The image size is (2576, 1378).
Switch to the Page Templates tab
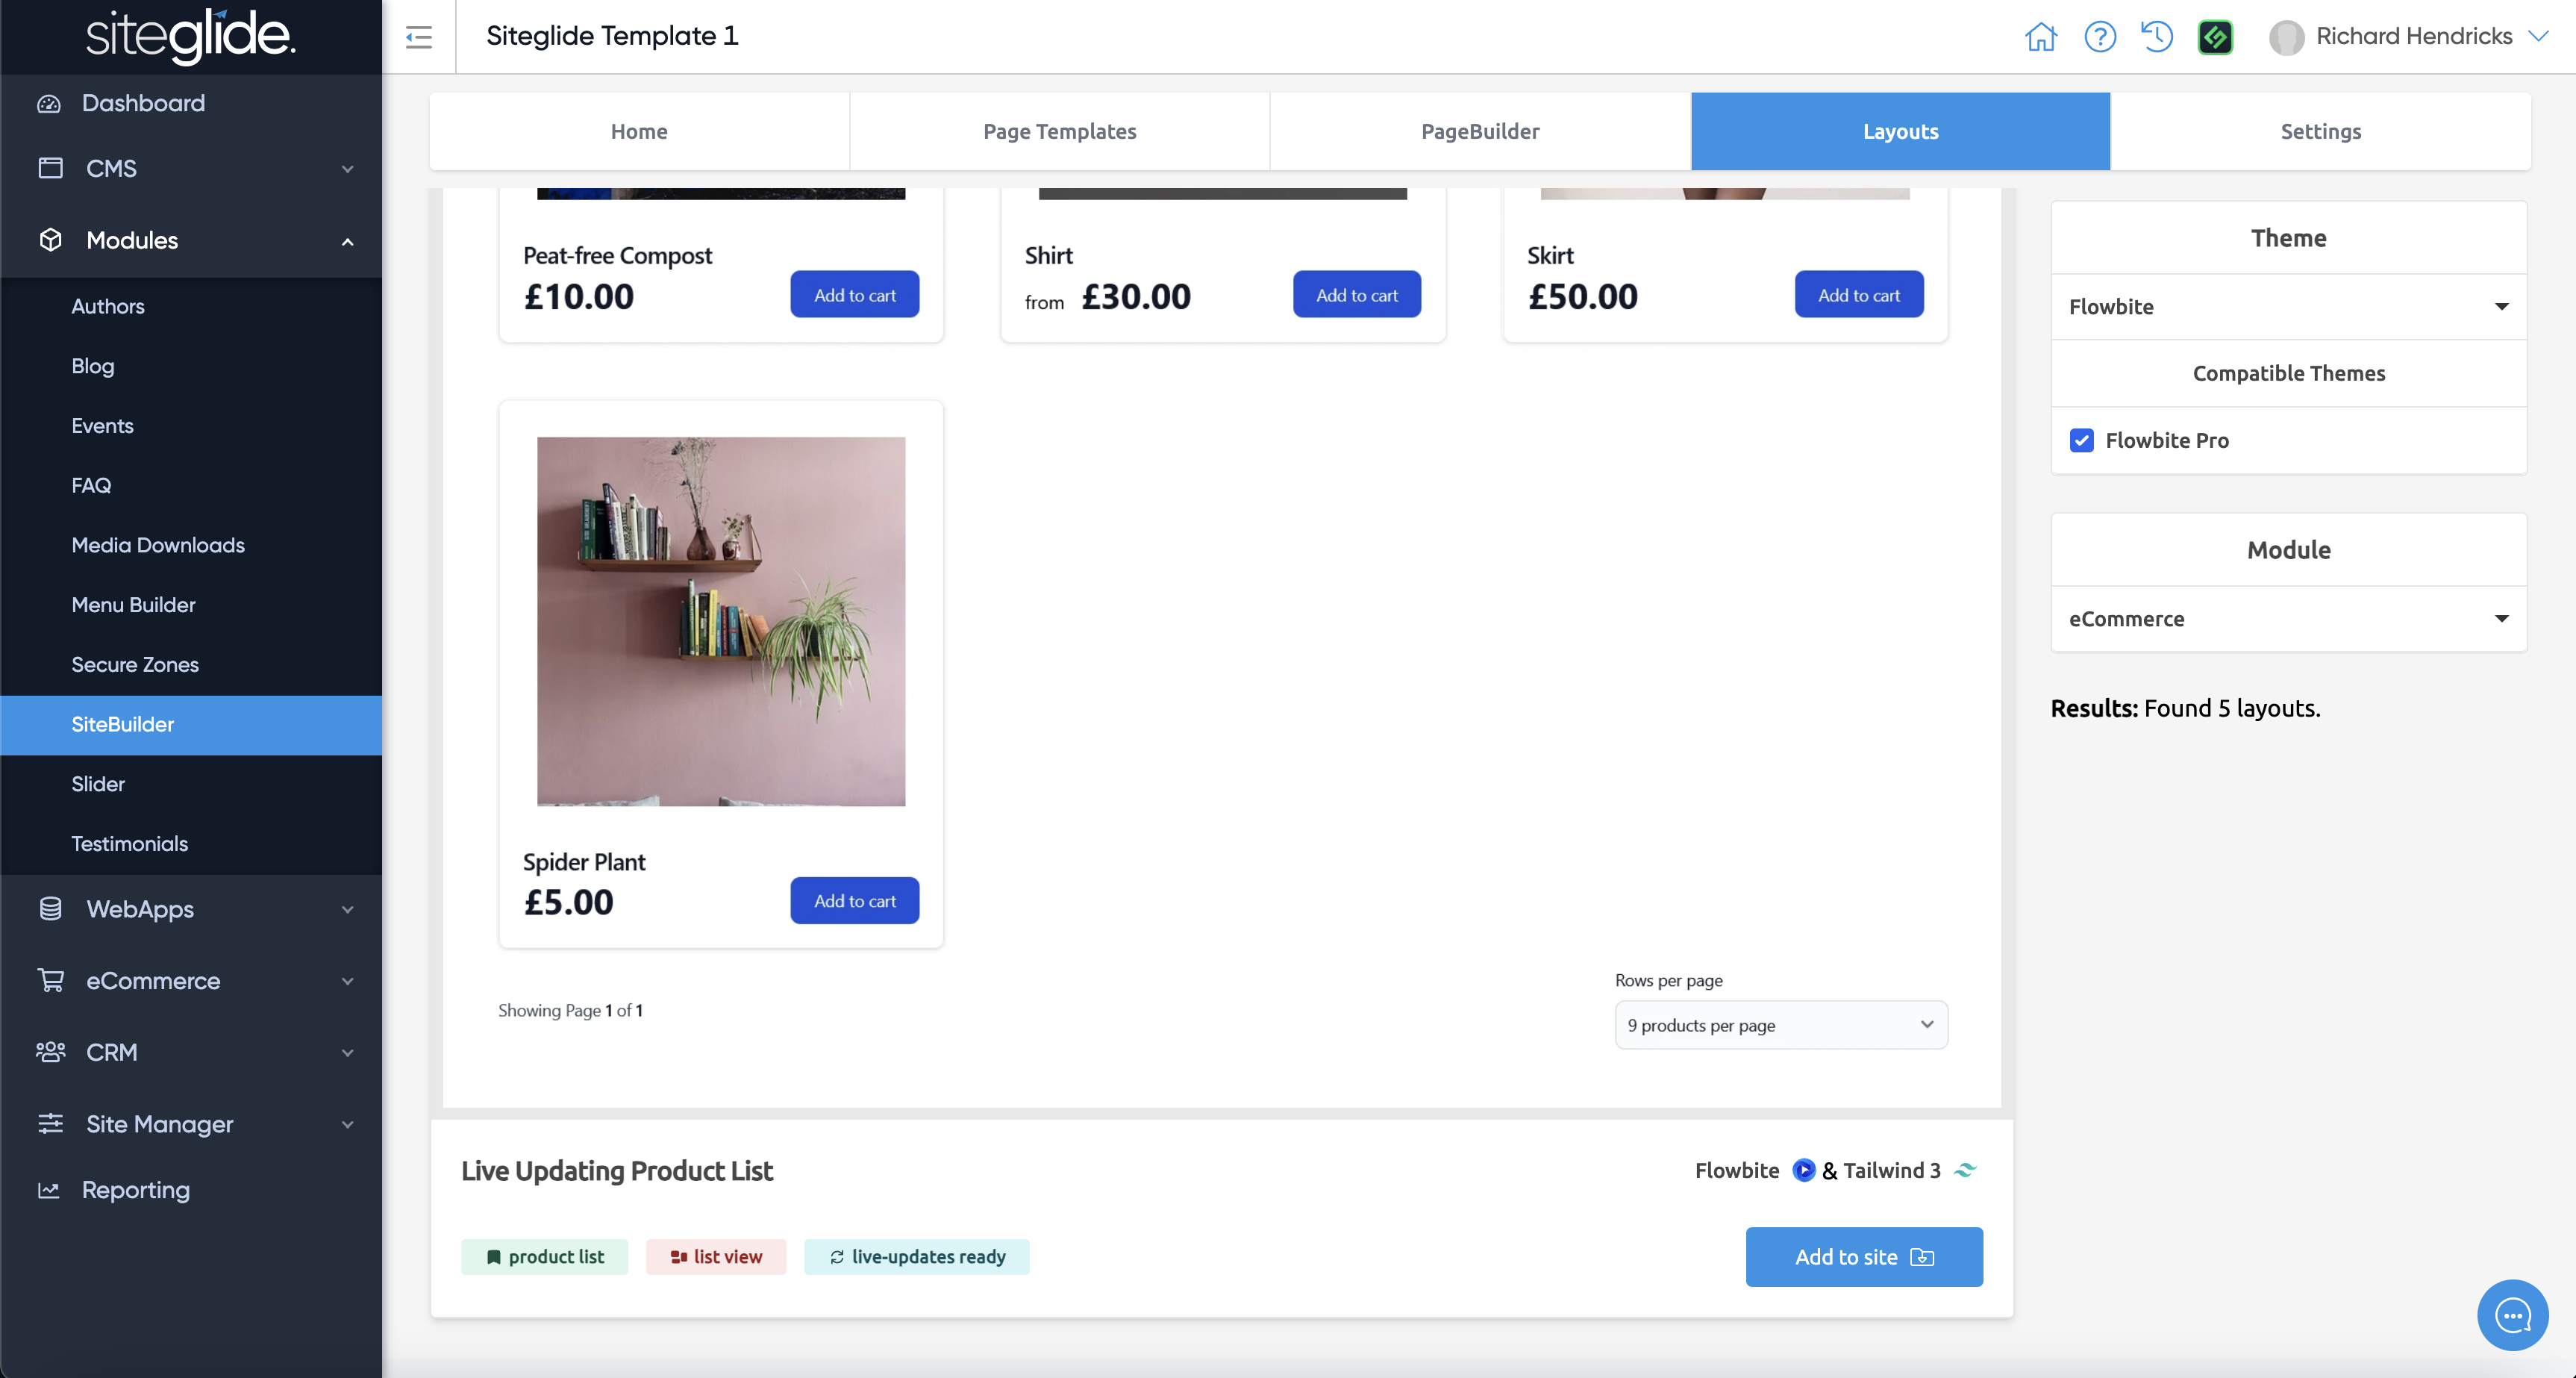[x=1059, y=131]
